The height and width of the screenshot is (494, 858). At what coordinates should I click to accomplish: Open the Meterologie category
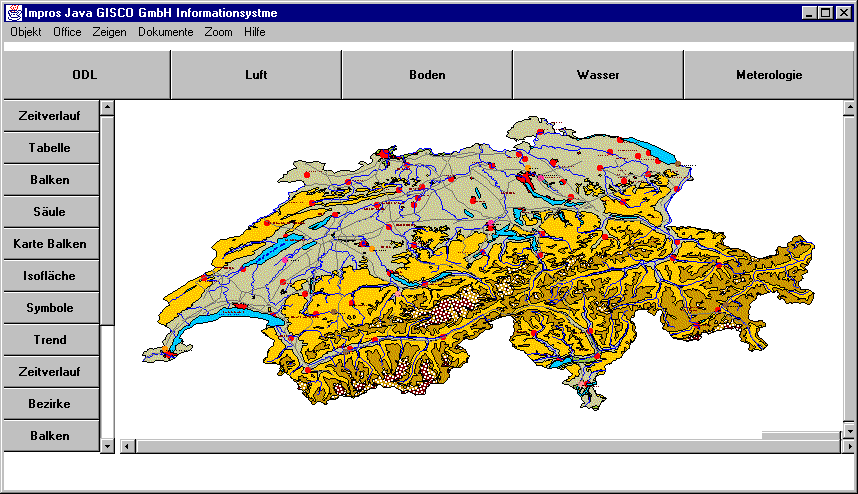768,75
